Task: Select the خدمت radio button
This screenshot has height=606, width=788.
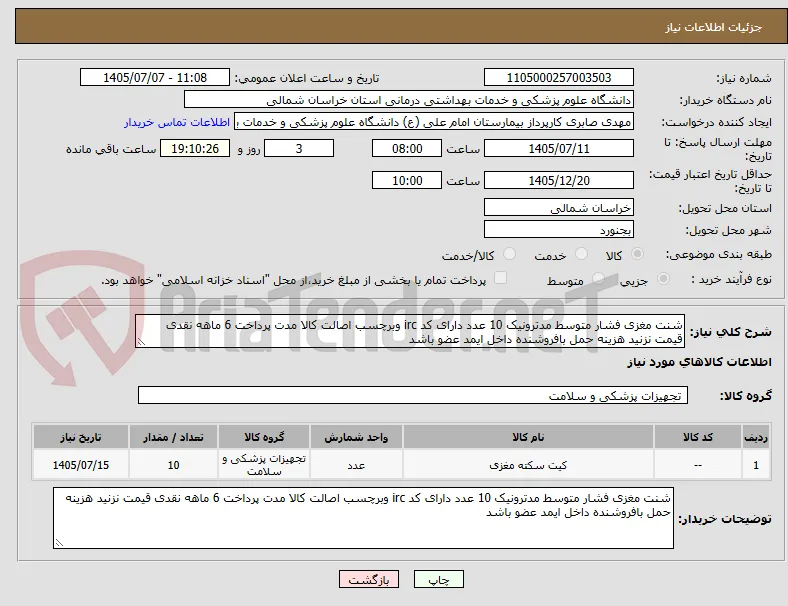Action: tap(581, 254)
